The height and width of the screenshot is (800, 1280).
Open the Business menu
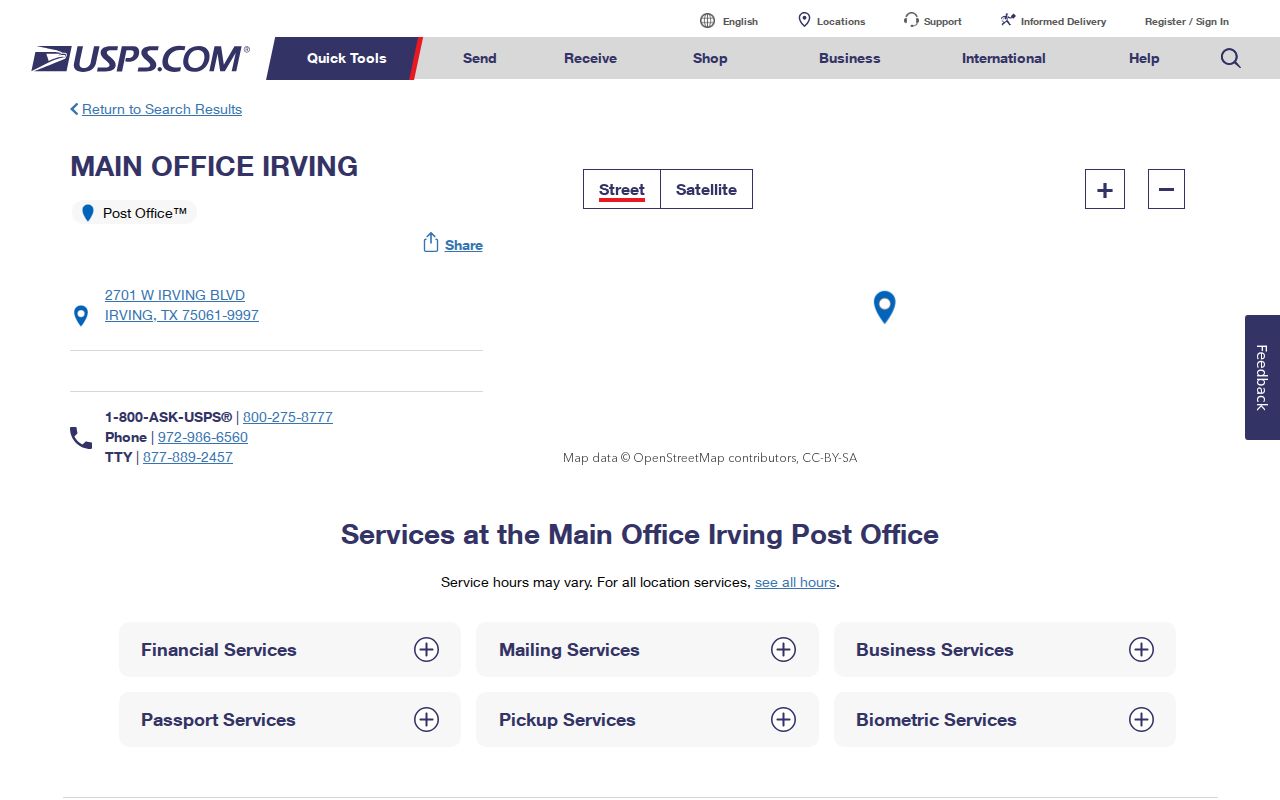850,58
